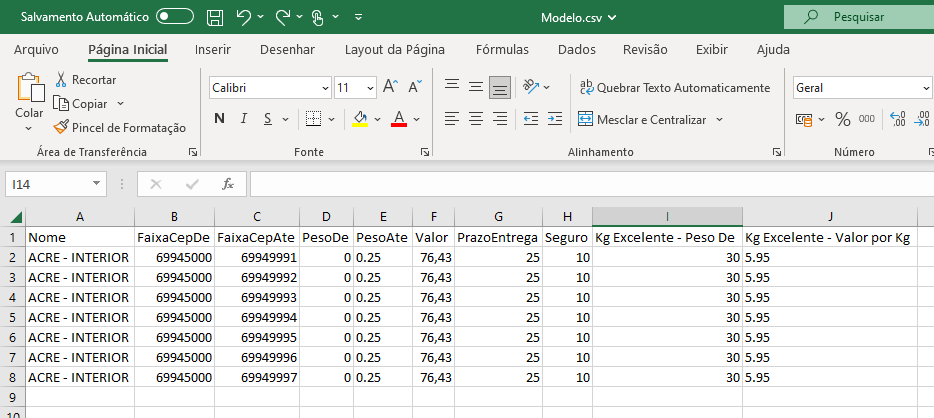Click the Increase Font Size icon
Image resolution: width=934 pixels, height=418 pixels.
(390, 88)
